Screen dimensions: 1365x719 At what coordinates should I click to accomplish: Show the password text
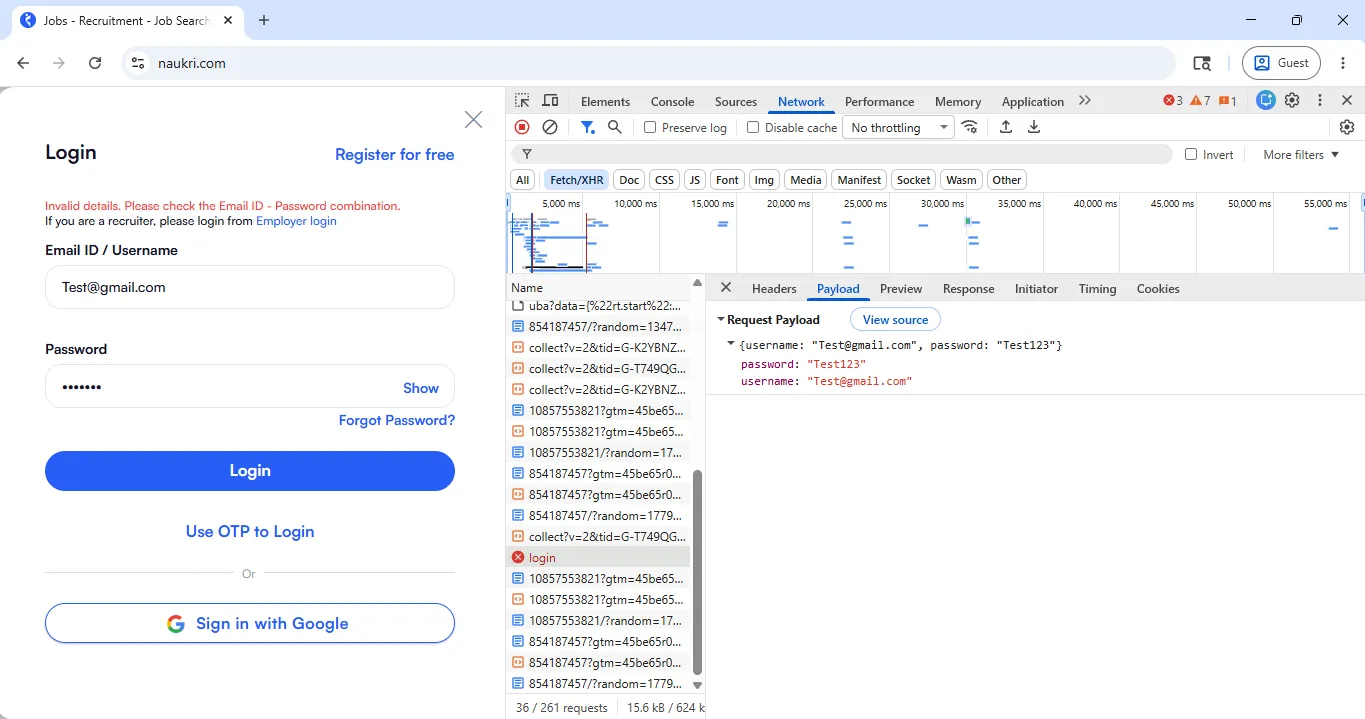tap(421, 388)
